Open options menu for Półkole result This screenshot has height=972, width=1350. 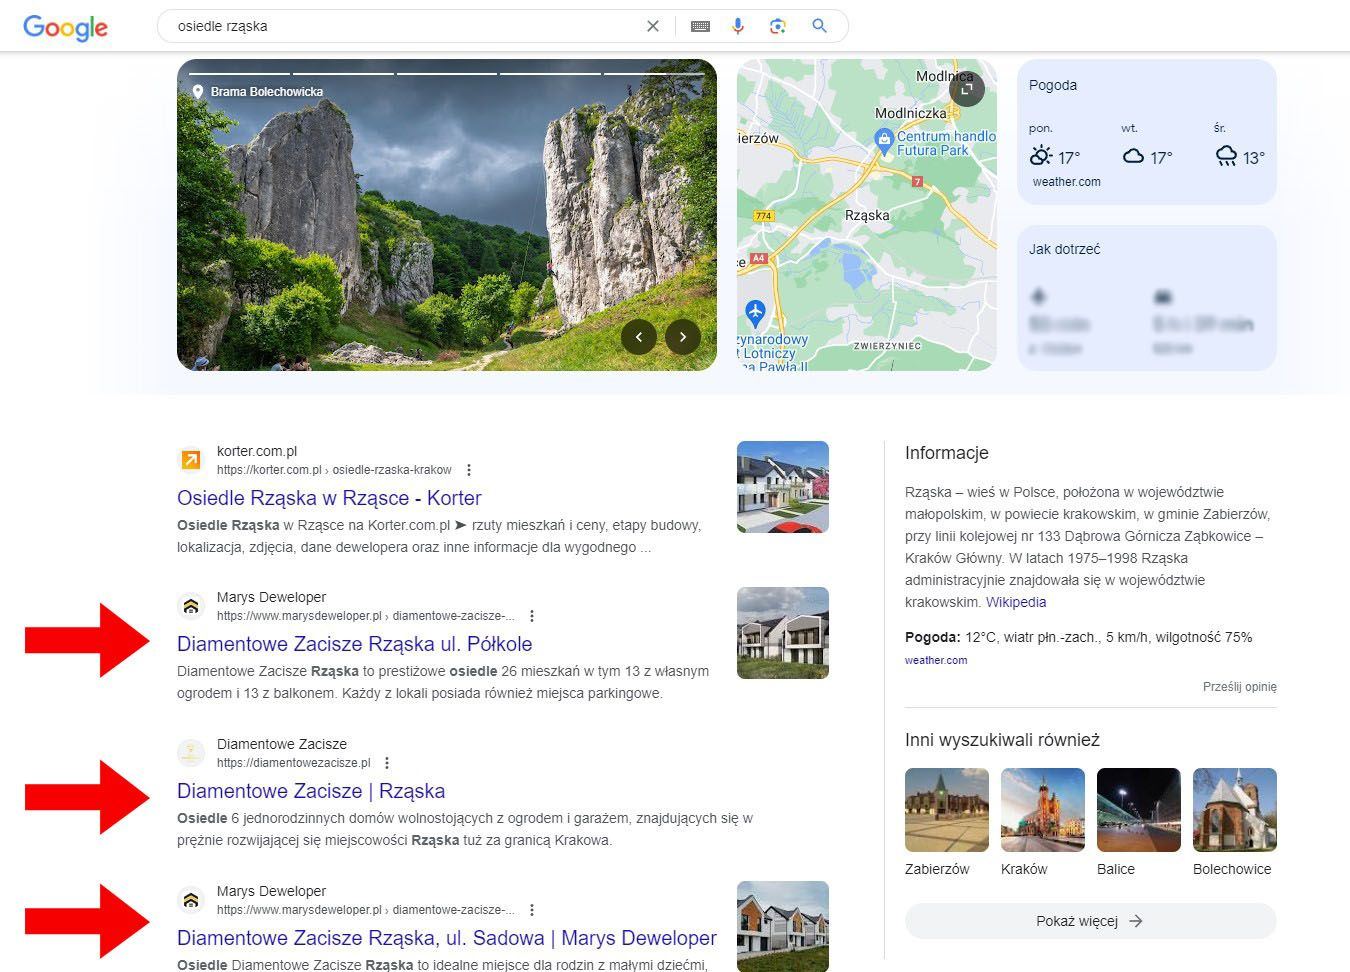pyautogui.click(x=532, y=616)
